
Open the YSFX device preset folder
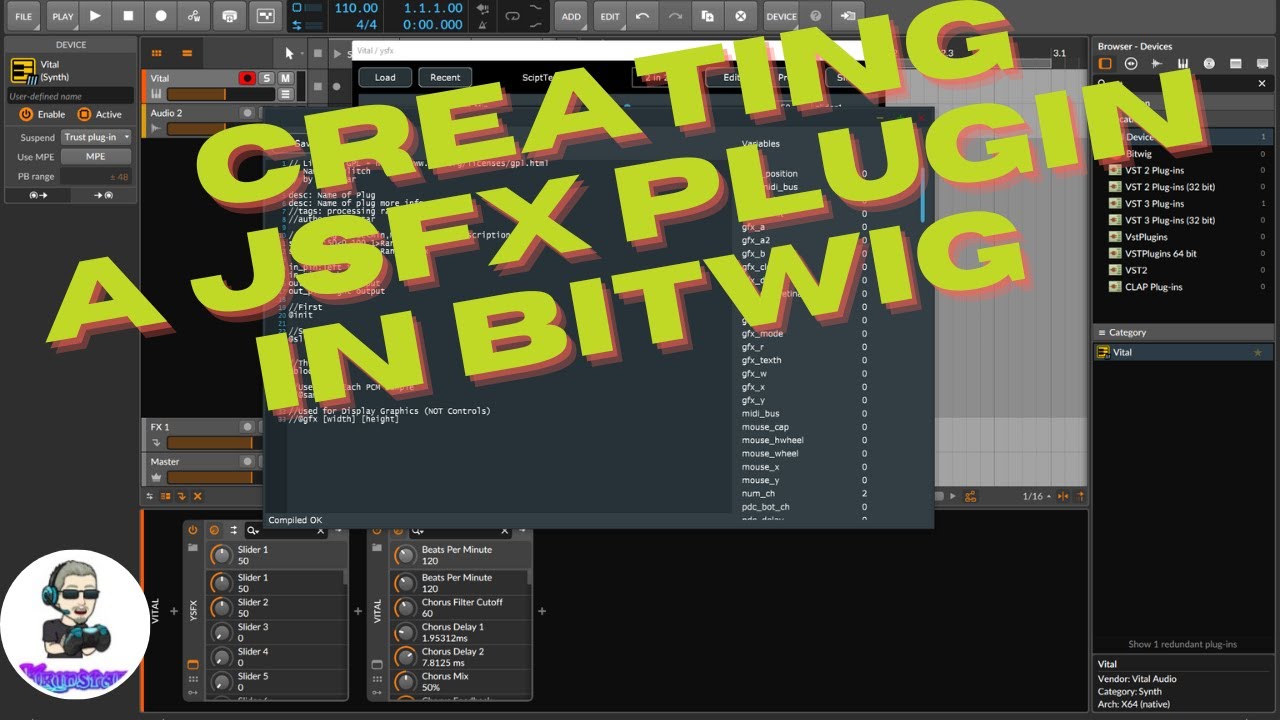(x=193, y=548)
